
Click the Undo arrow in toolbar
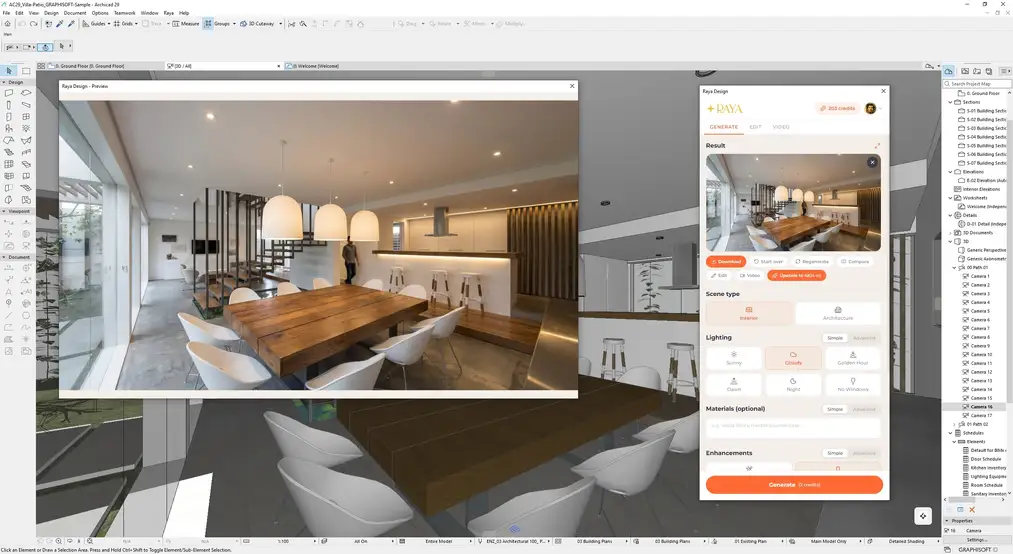coord(22,23)
